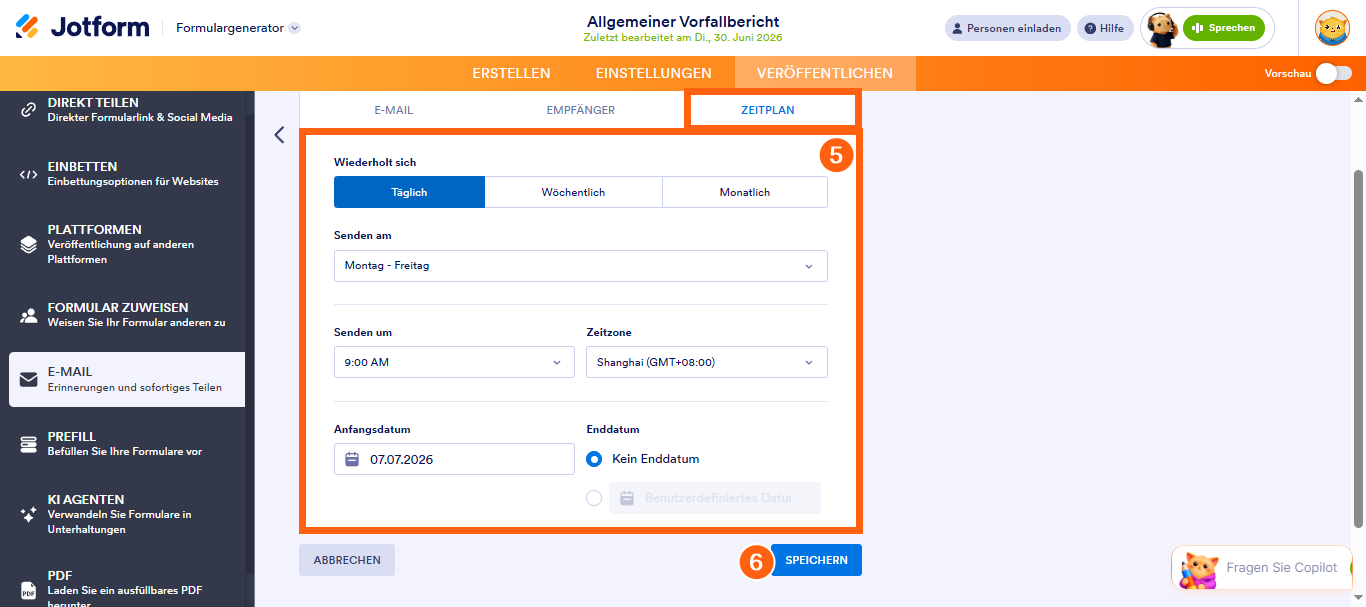Open the VERÖFFENTLICHEN tab
Viewport: 1366px width, 607px height.
click(825, 73)
